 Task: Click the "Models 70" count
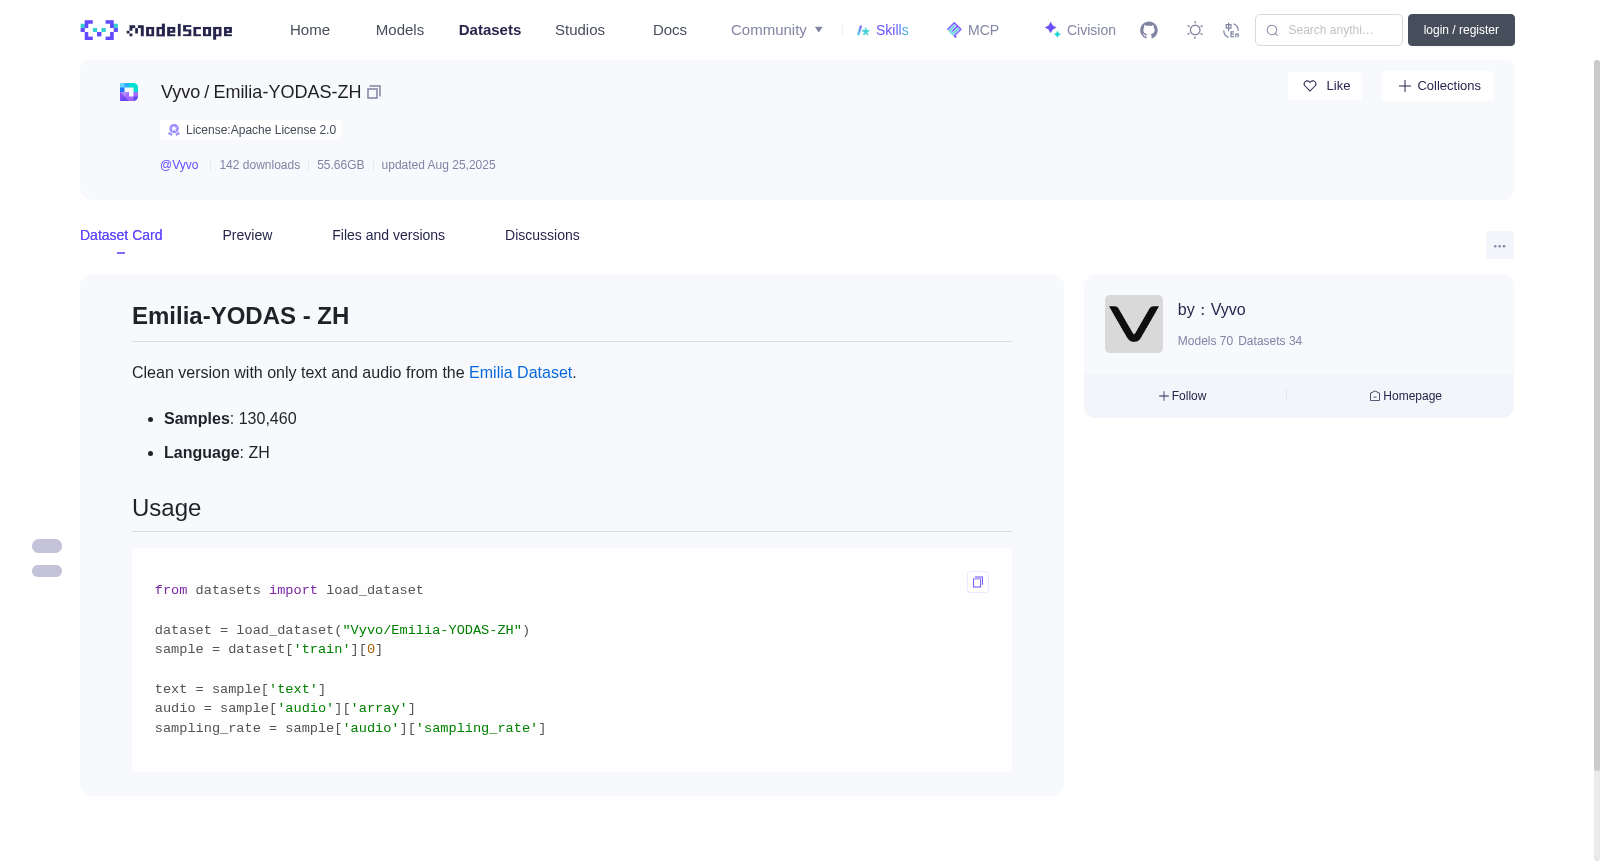1205,341
